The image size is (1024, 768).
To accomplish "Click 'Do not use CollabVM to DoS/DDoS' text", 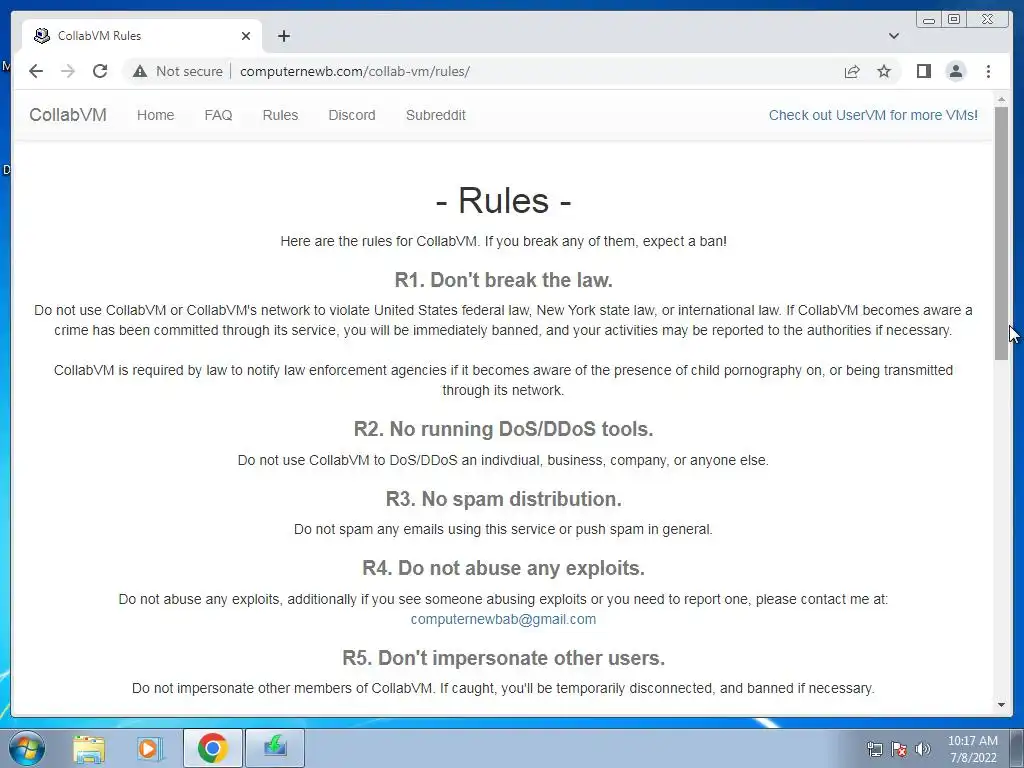I will (x=503, y=460).
